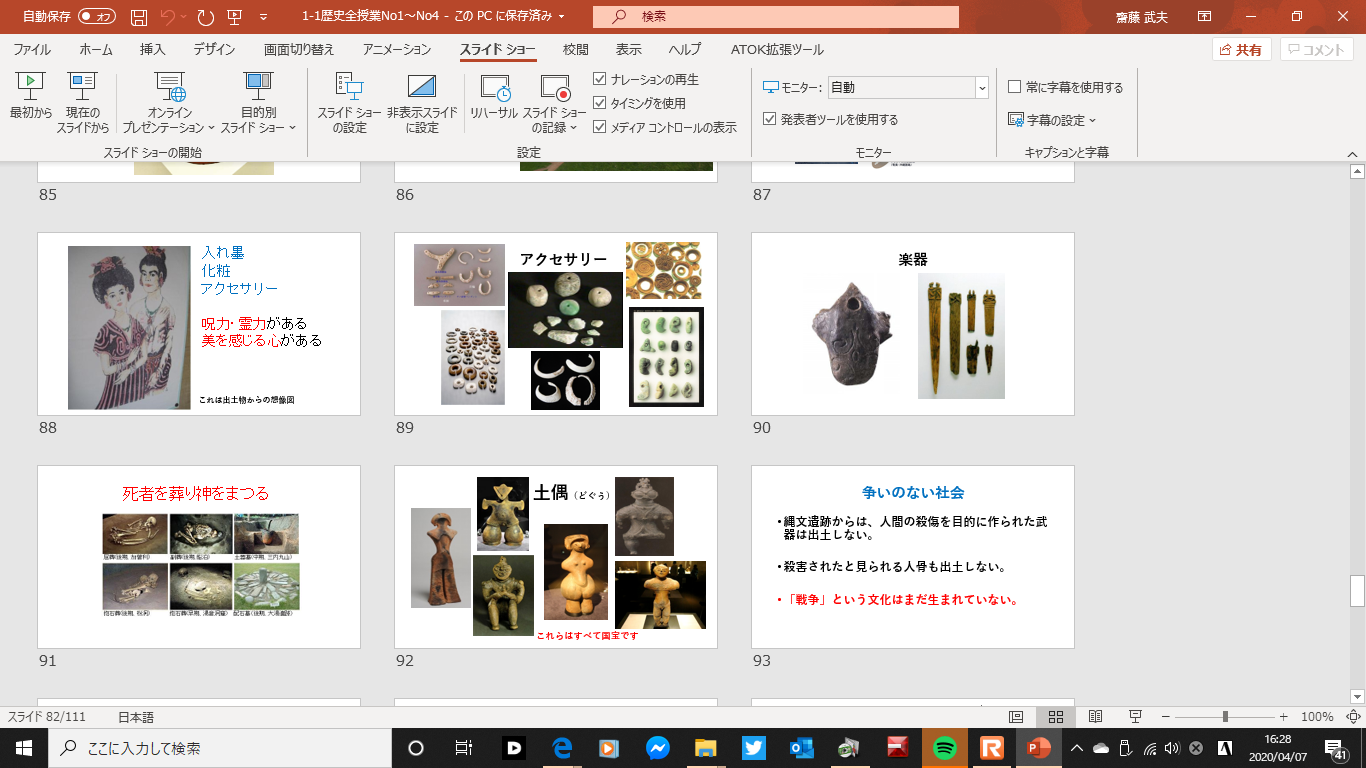Uncheck メディア コントロールの表示 checkbox
This screenshot has width=1366, height=768.
(x=600, y=127)
